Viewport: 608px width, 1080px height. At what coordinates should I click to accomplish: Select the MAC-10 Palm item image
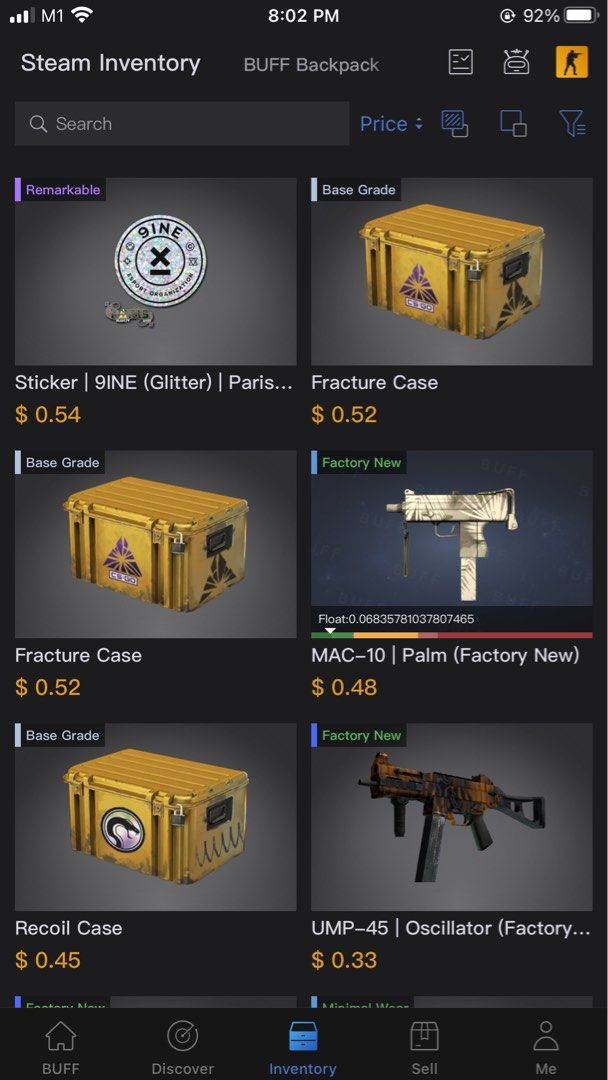tap(452, 529)
